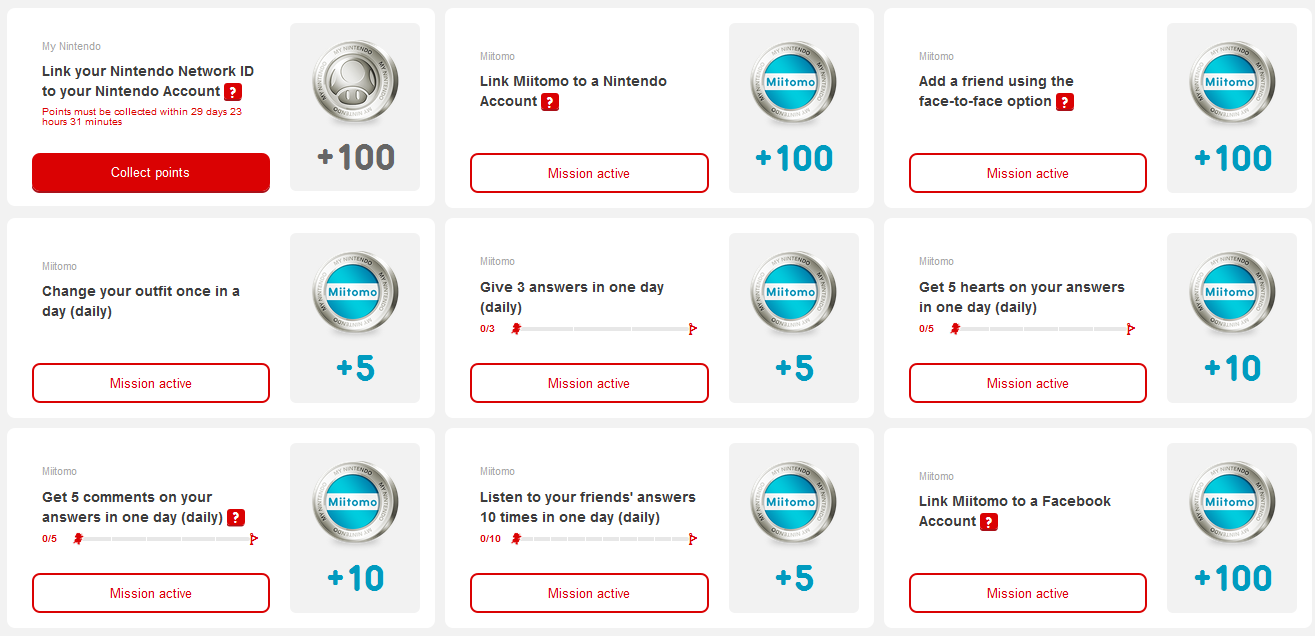Screen dimensions: 1315x636
Task: Click the red Collect points button
Action: point(151,173)
